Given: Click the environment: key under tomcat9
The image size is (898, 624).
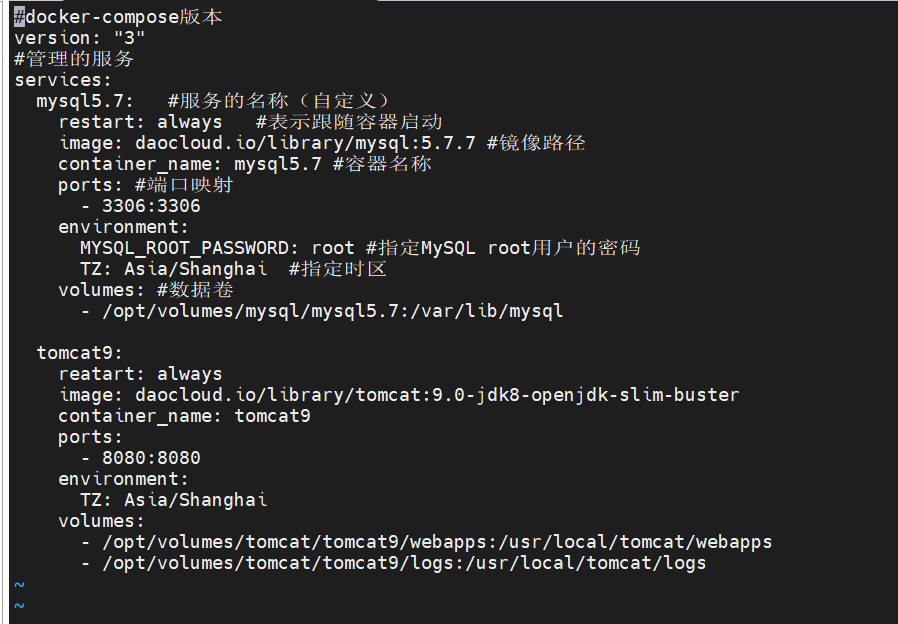Looking at the screenshot, I should [123, 479].
